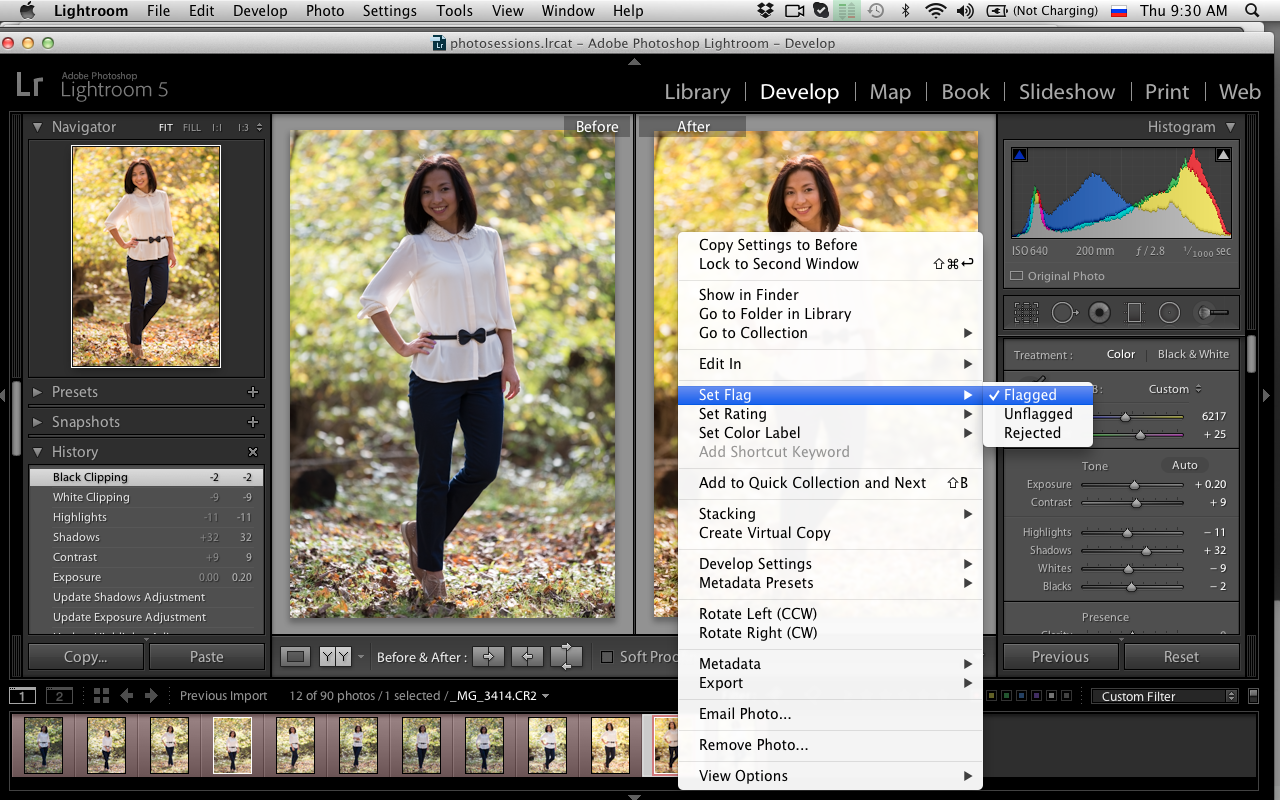Toggle the highlight clipping indicator in Histogram
The image size is (1280, 800).
(x=1222, y=155)
